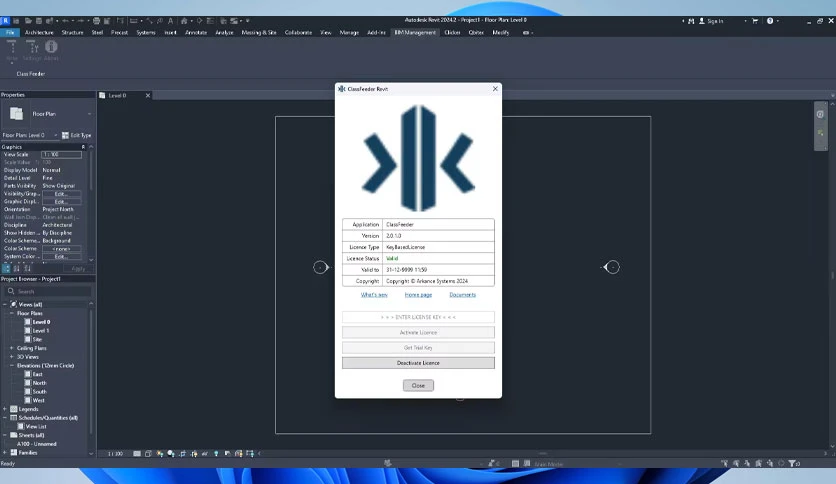Viewport: 836px width, 484px height.
Task: Open the What's new link
Action: coord(374,295)
